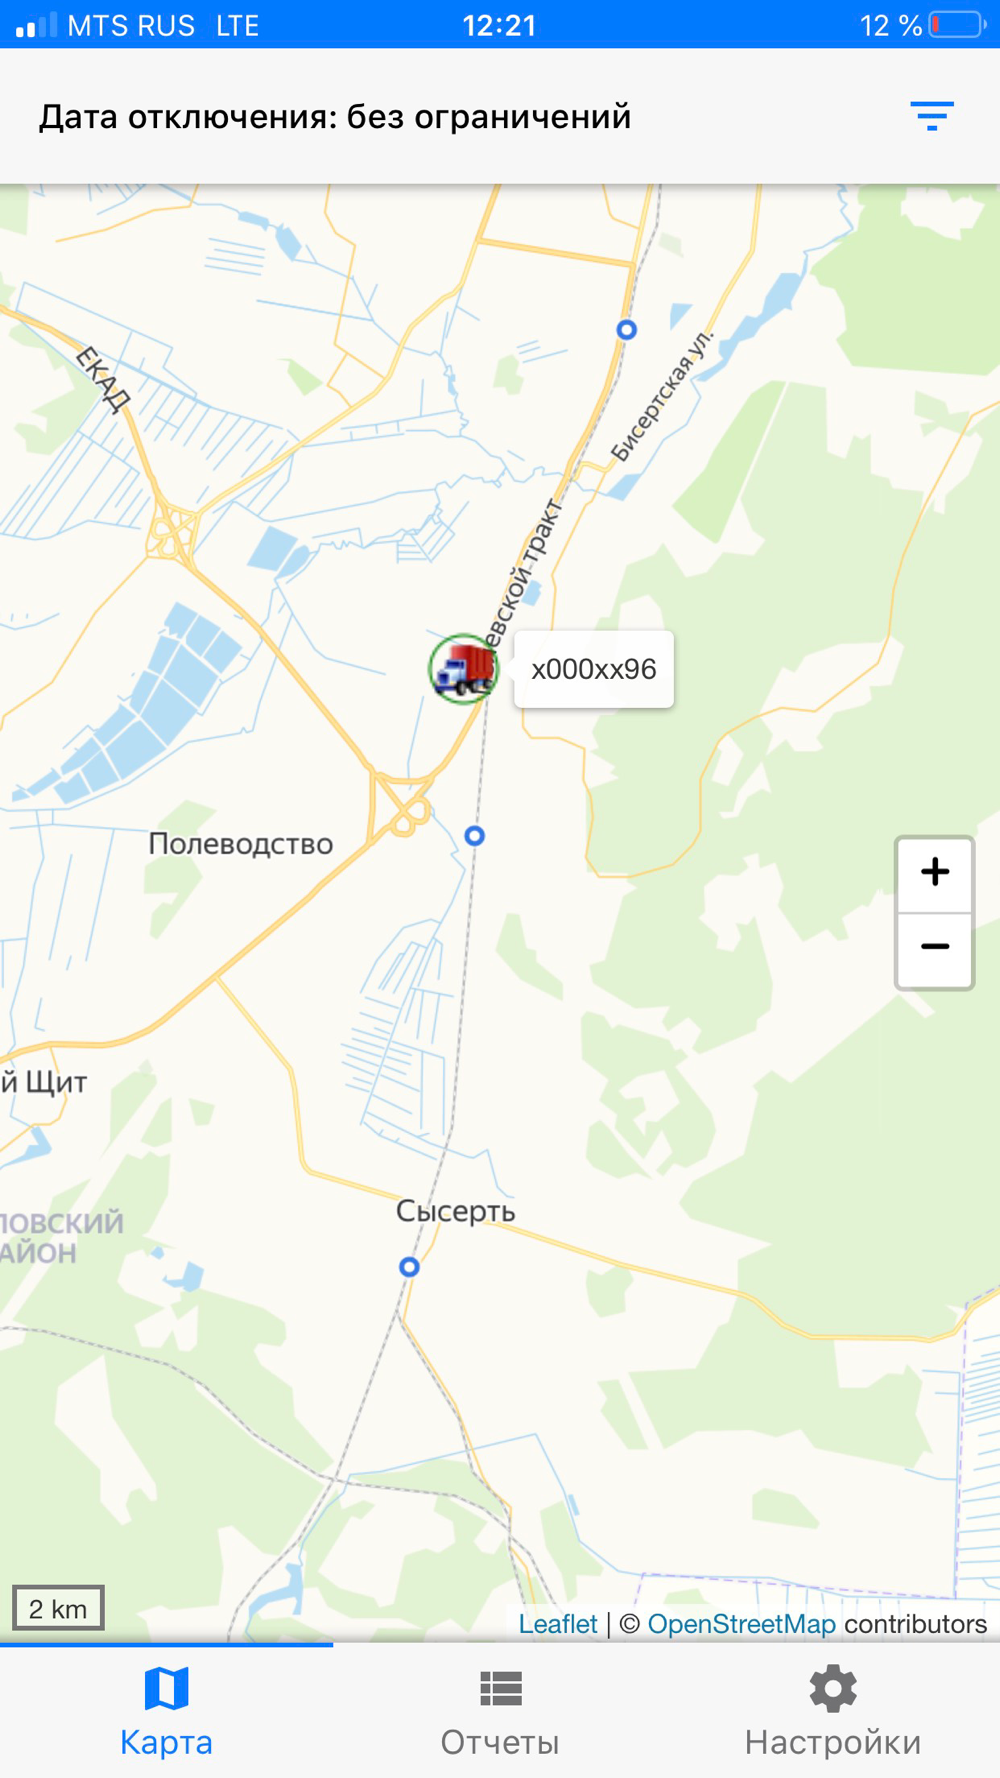Zoom out with the minus button

pyautogui.click(x=934, y=949)
